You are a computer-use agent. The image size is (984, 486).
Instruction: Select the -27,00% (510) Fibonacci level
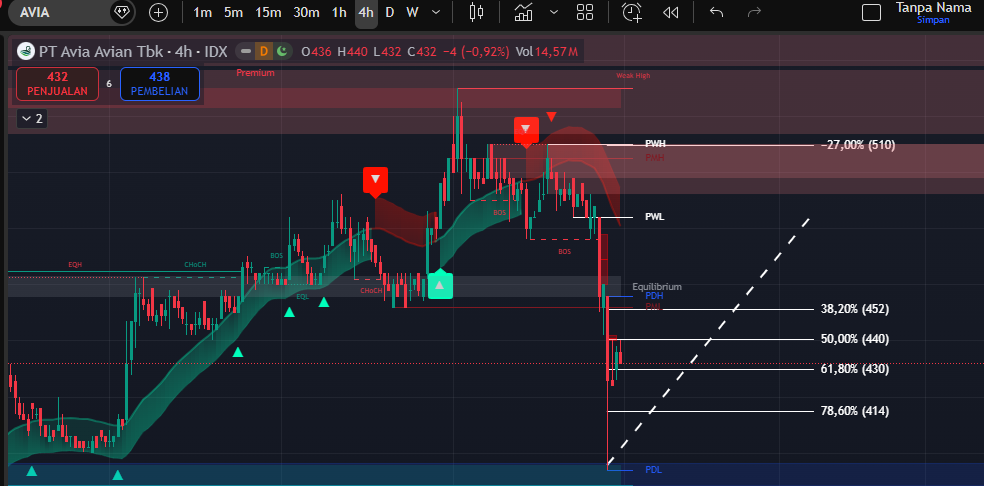(858, 145)
